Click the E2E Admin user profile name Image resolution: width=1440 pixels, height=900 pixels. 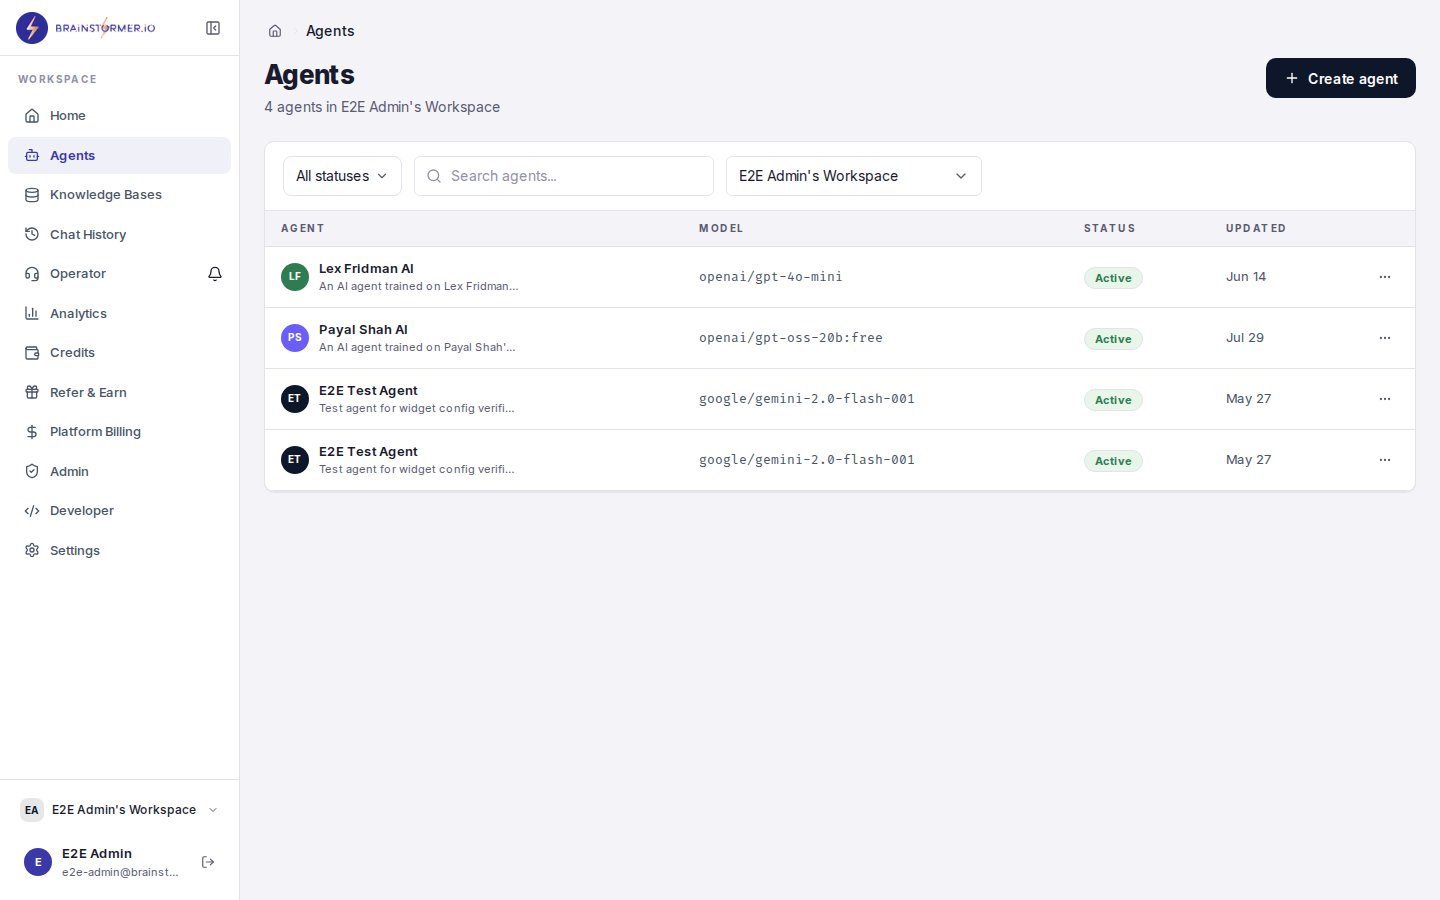tap(97, 854)
